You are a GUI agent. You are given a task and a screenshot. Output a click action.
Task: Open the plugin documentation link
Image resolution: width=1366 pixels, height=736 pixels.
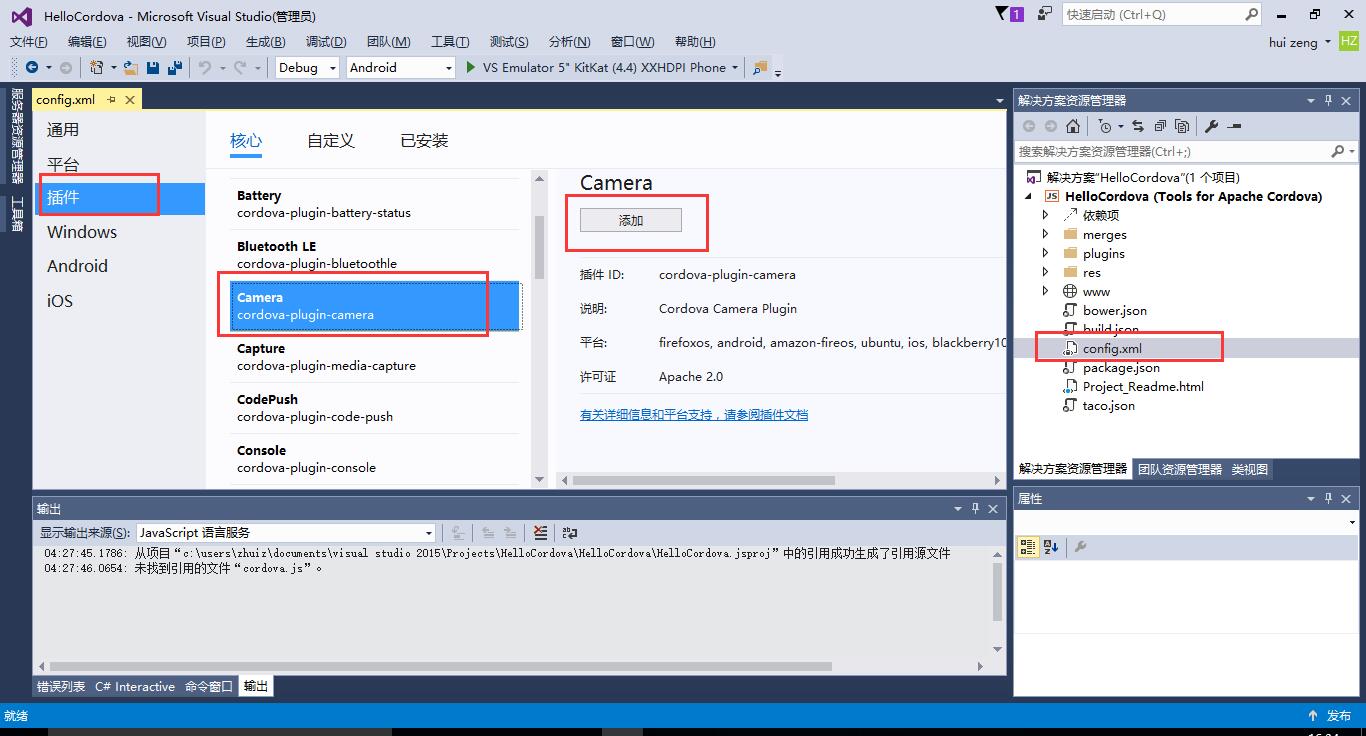click(x=694, y=414)
